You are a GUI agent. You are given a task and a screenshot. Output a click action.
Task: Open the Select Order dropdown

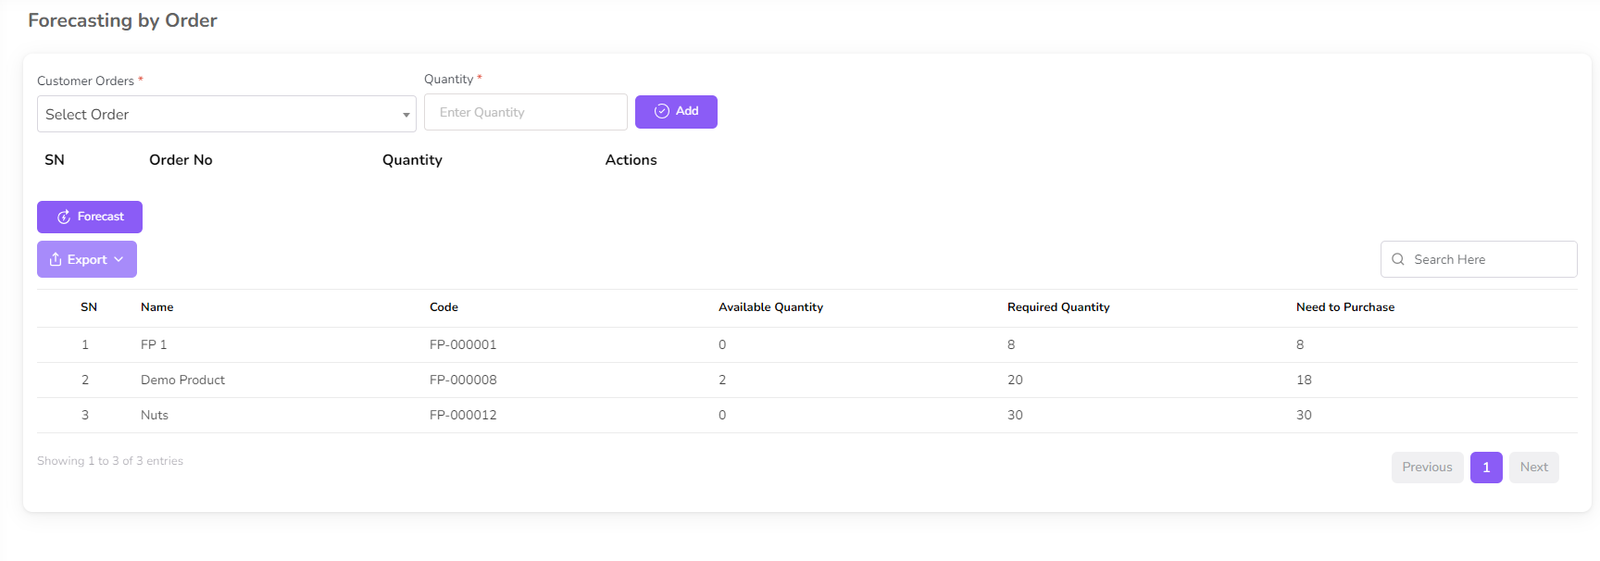pos(220,115)
